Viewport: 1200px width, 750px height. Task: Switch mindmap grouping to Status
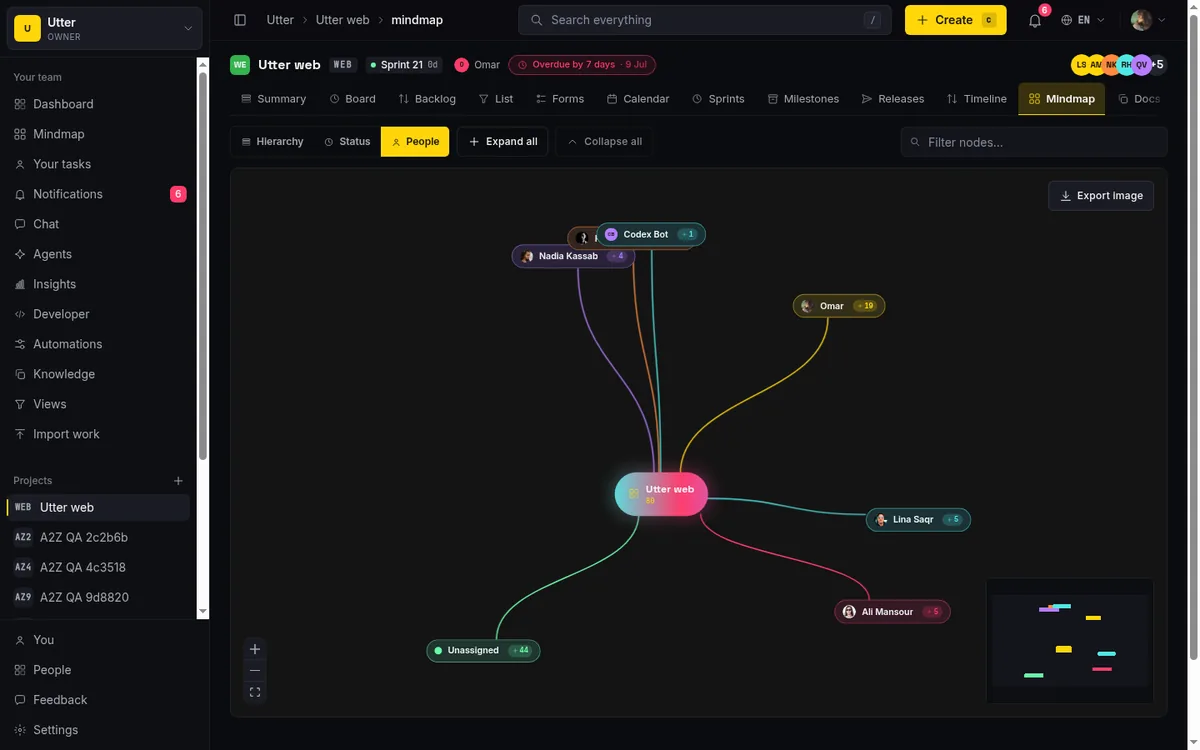coord(347,142)
